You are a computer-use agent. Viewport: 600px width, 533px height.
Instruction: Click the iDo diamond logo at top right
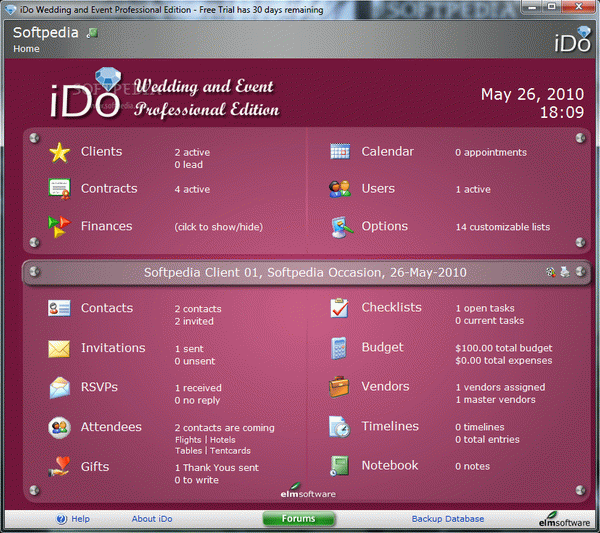(x=573, y=39)
